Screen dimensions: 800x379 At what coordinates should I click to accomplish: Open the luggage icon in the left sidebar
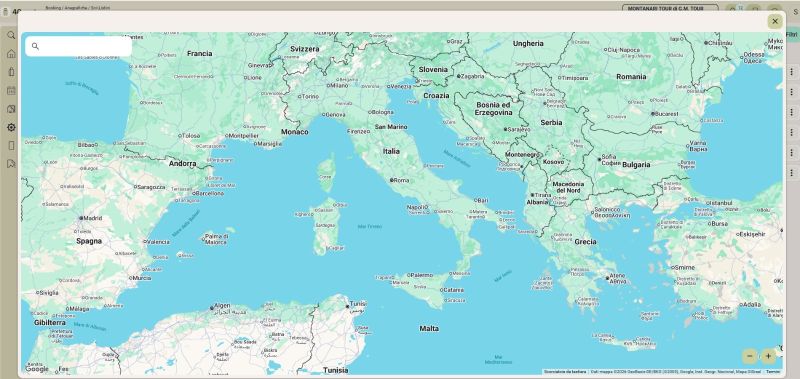point(11,72)
